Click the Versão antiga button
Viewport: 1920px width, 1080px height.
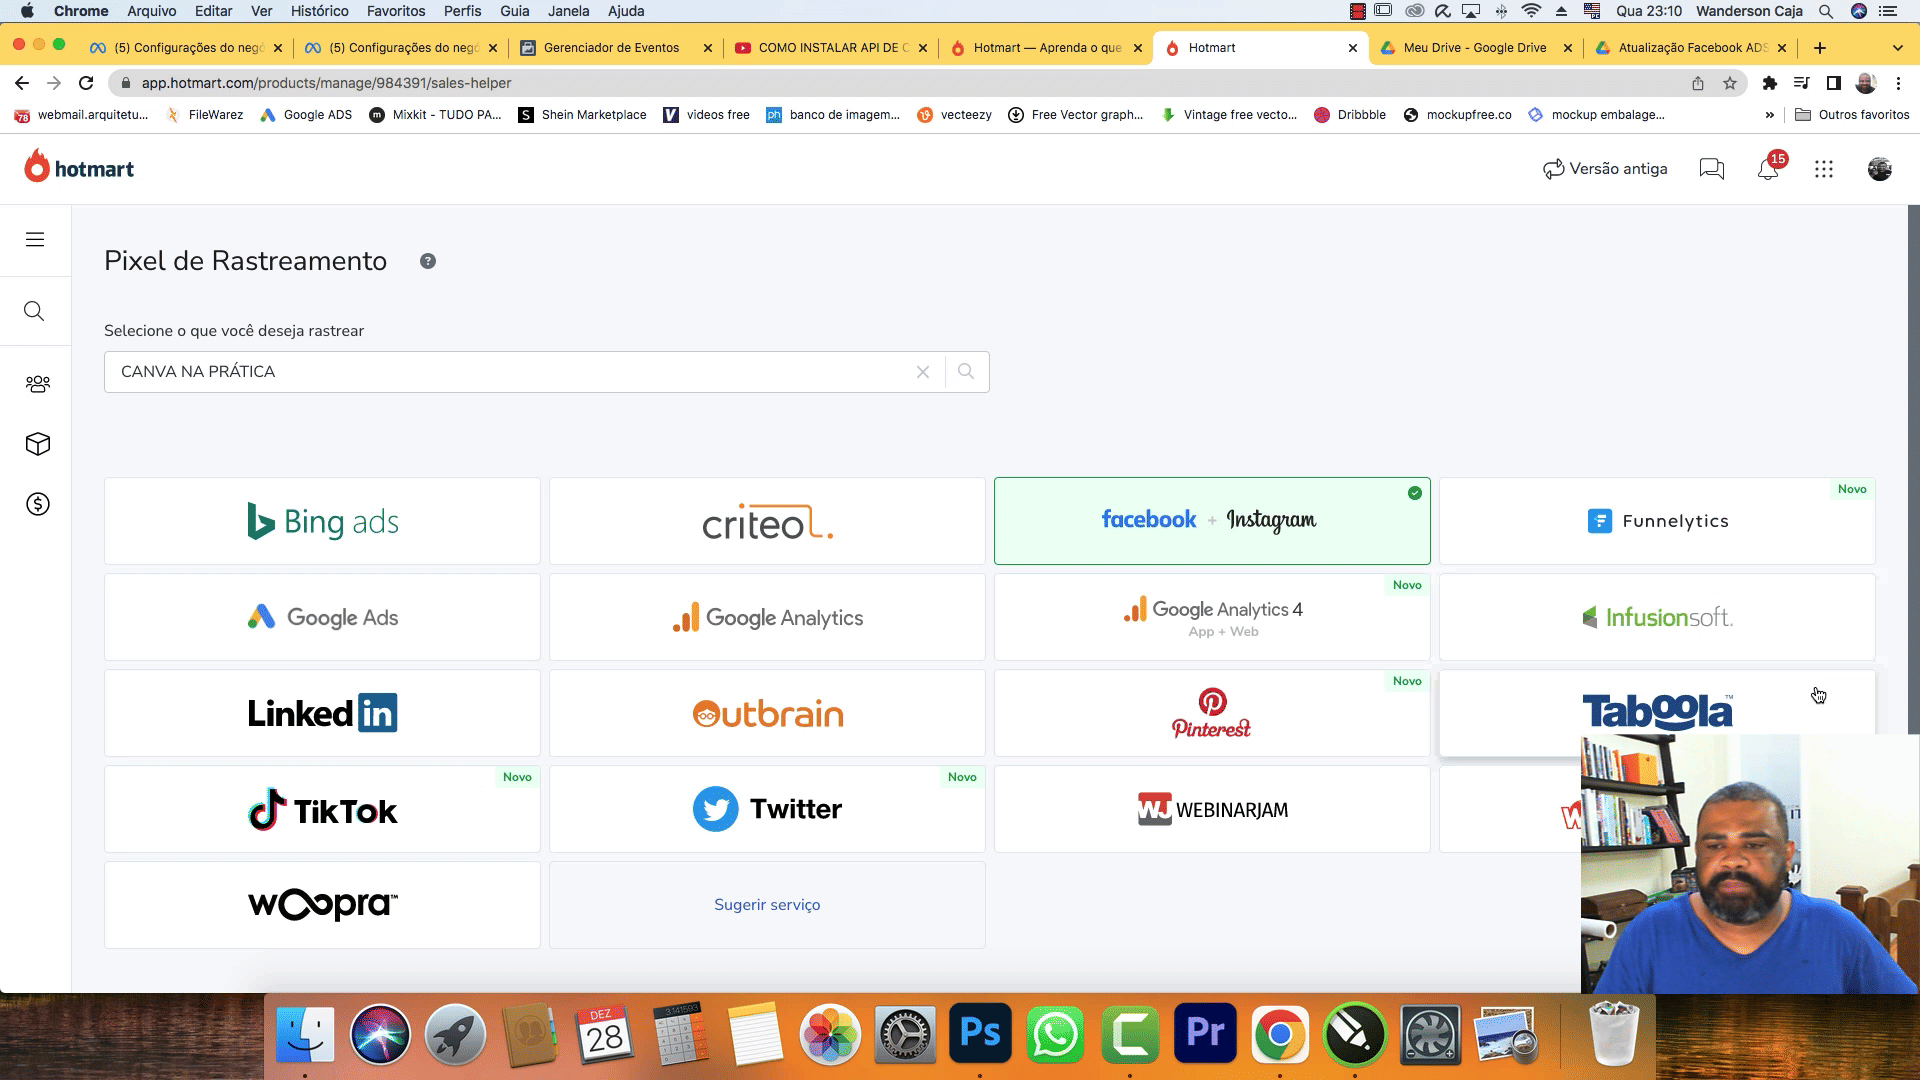[1605, 169]
